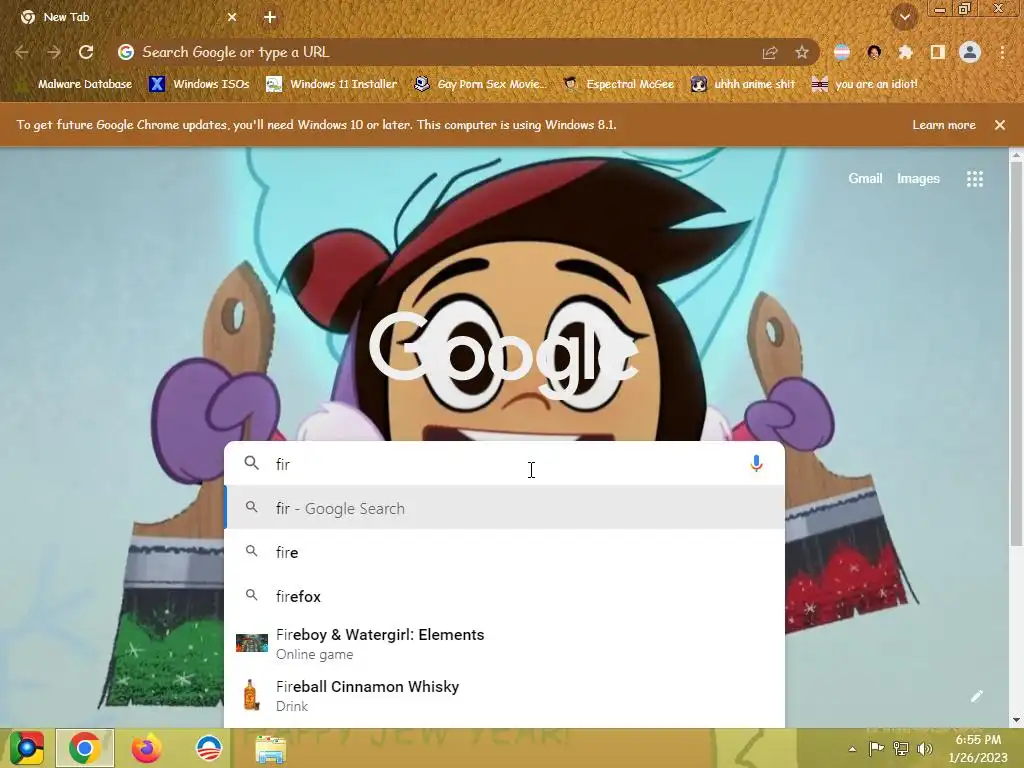Click Learn more in the update infobar
Screen dimensions: 1024x768
click(x=944, y=125)
